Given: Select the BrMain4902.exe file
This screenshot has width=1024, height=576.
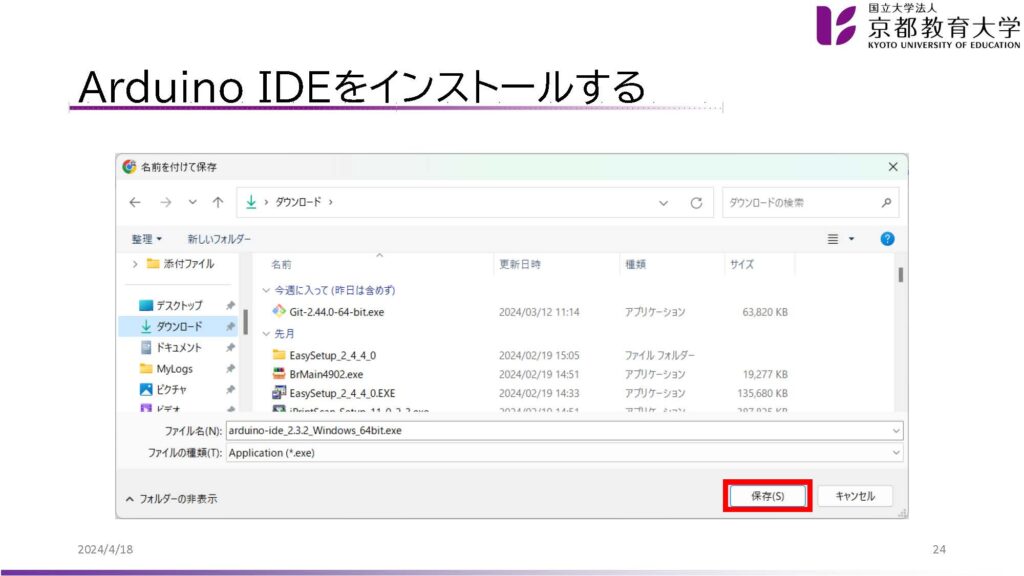Looking at the screenshot, I should 326,374.
